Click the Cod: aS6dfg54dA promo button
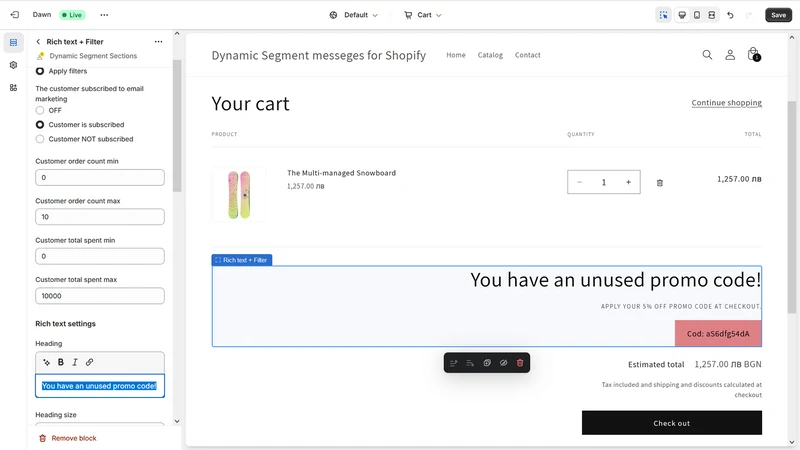 pyautogui.click(x=718, y=334)
